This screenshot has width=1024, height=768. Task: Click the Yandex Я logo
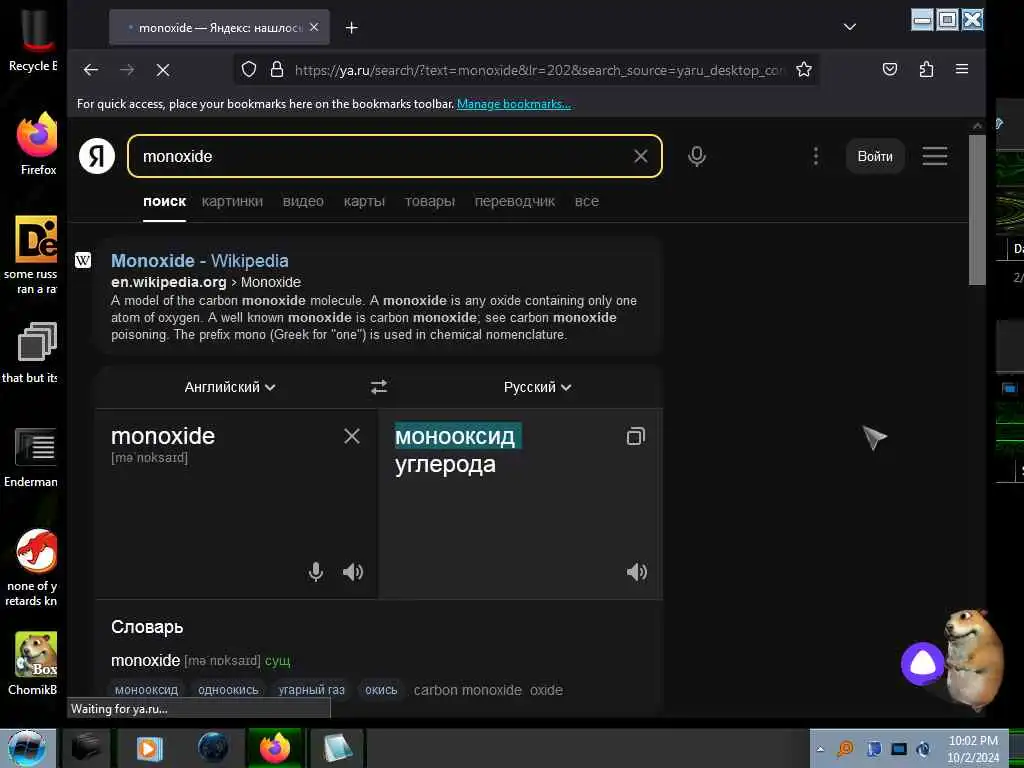tap(97, 156)
